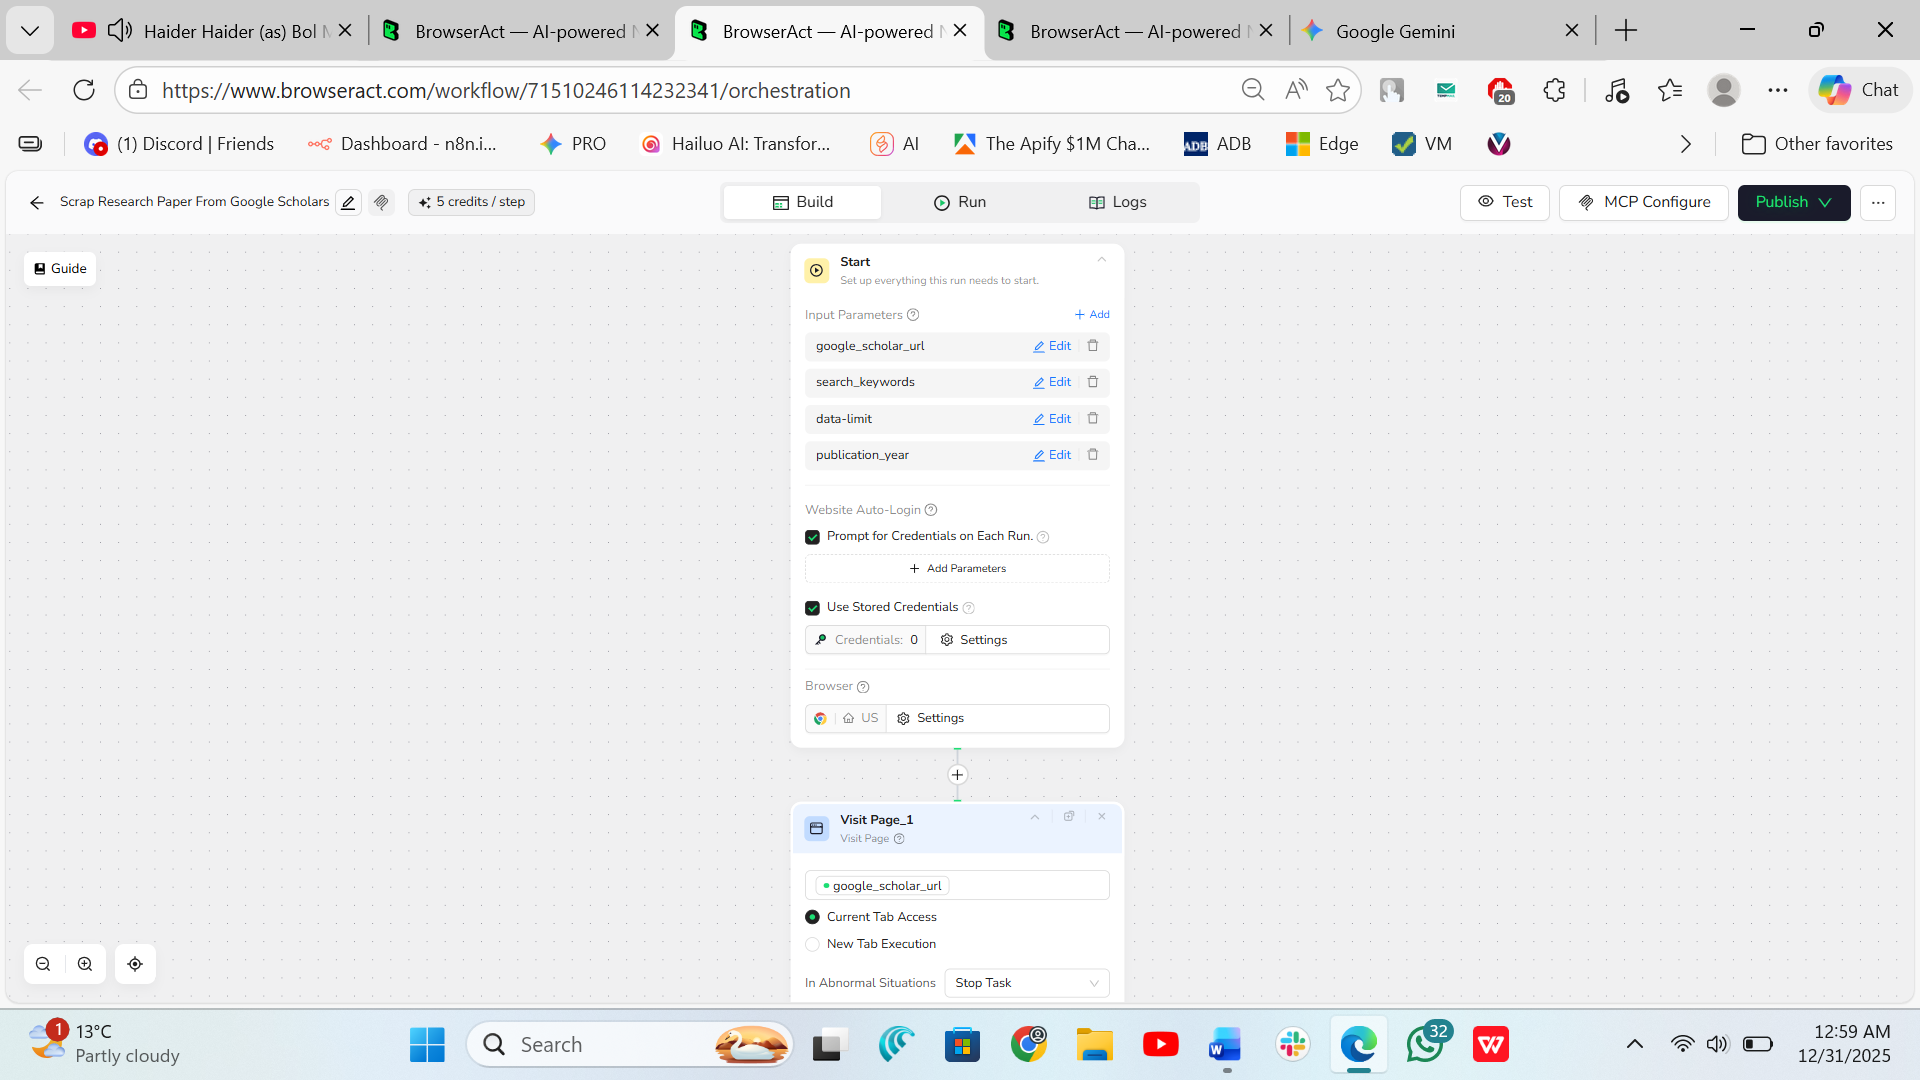Remove the Visit Page_1 node
The height and width of the screenshot is (1080, 1920).
[x=1102, y=816]
